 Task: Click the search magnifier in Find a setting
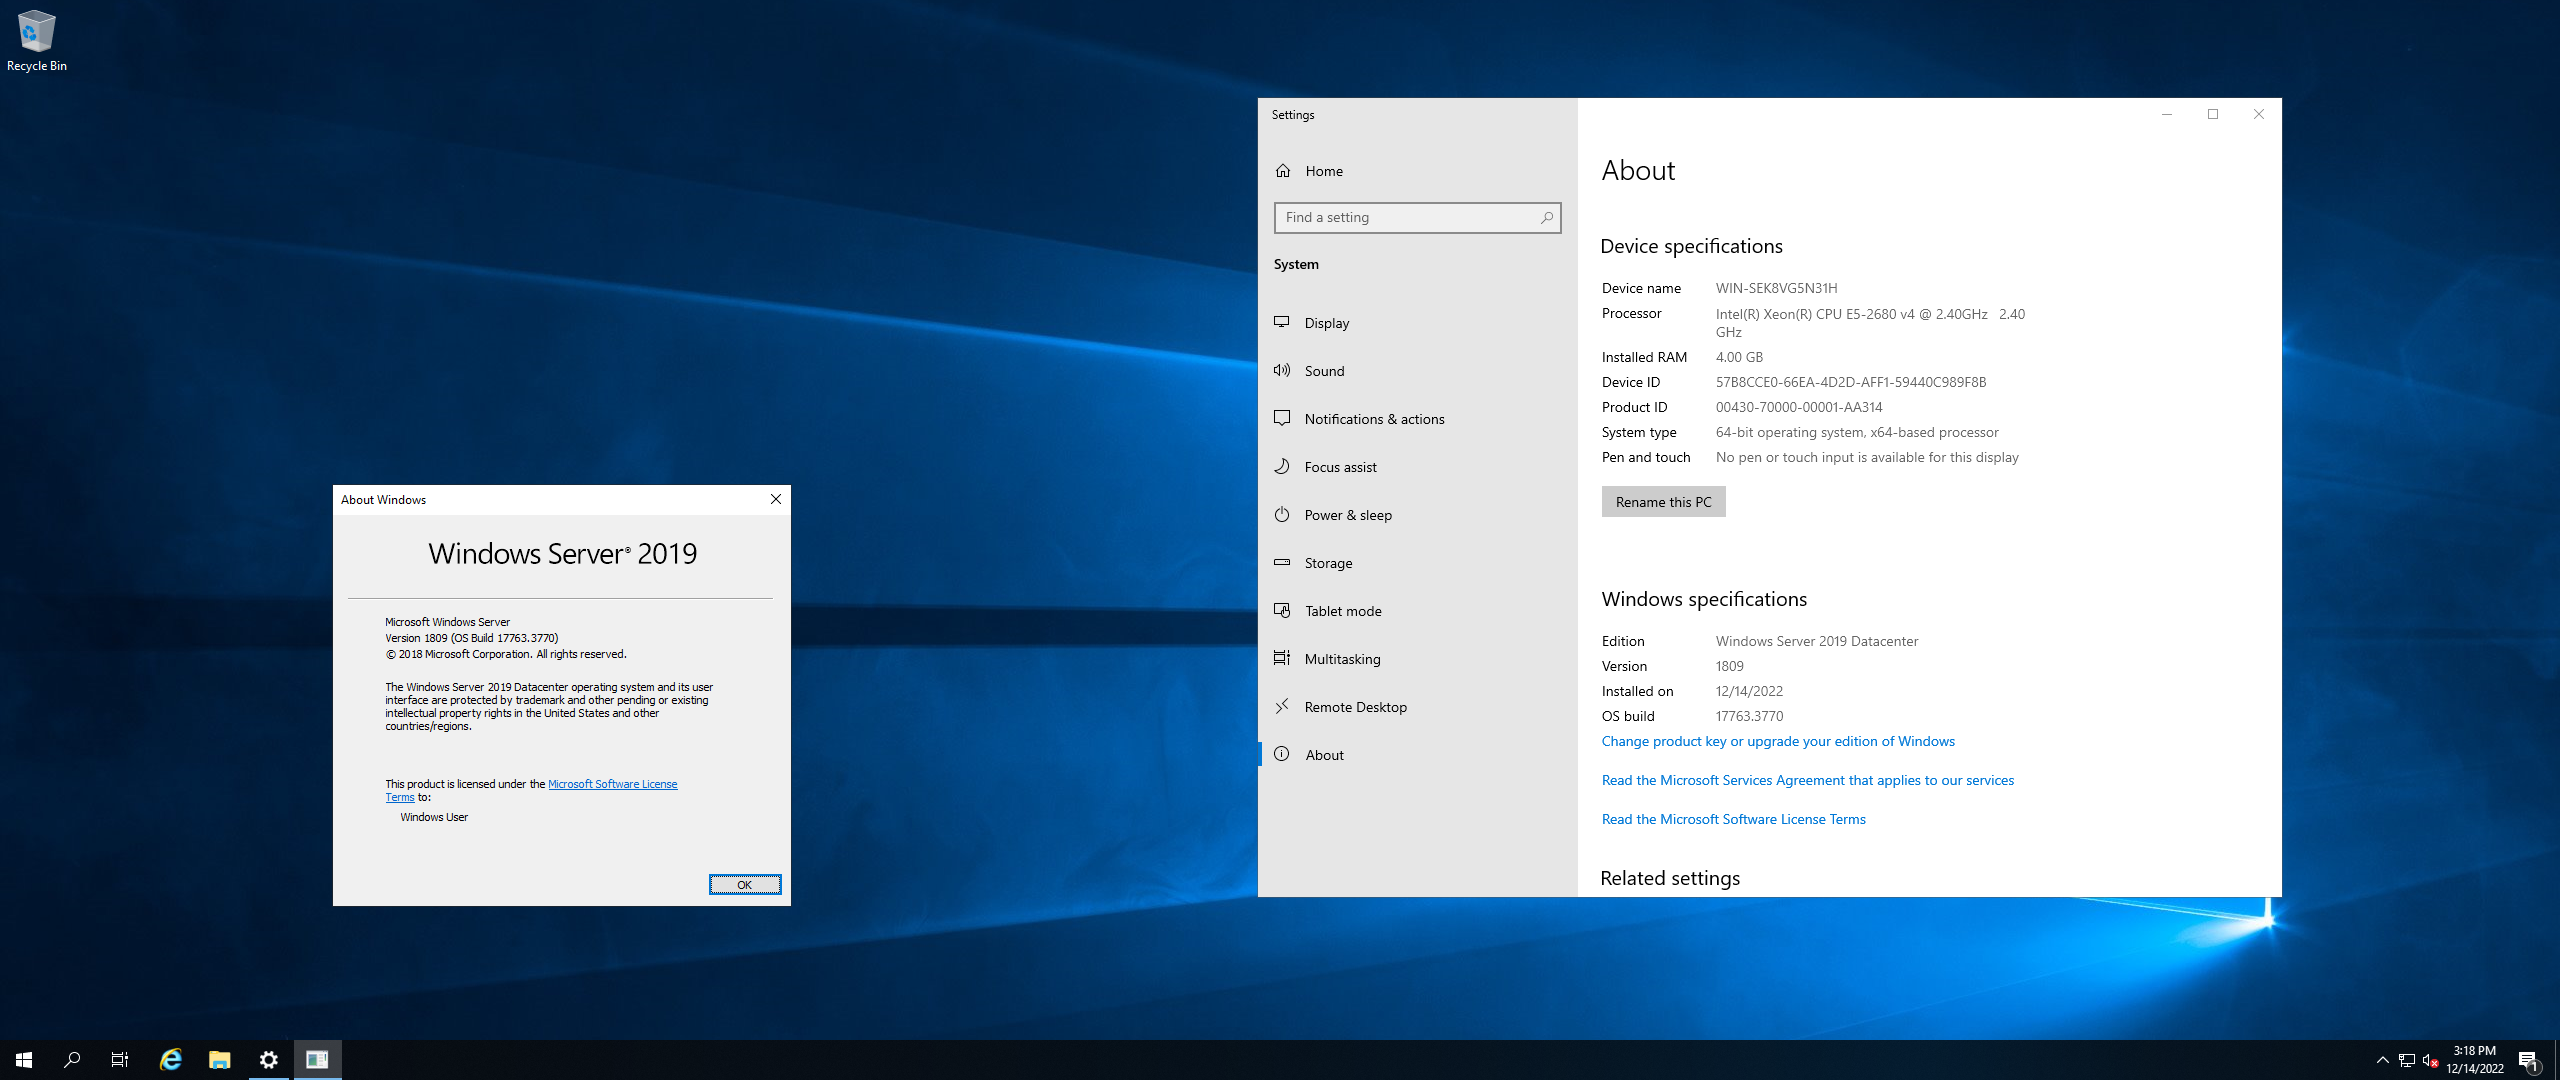[x=1547, y=217]
